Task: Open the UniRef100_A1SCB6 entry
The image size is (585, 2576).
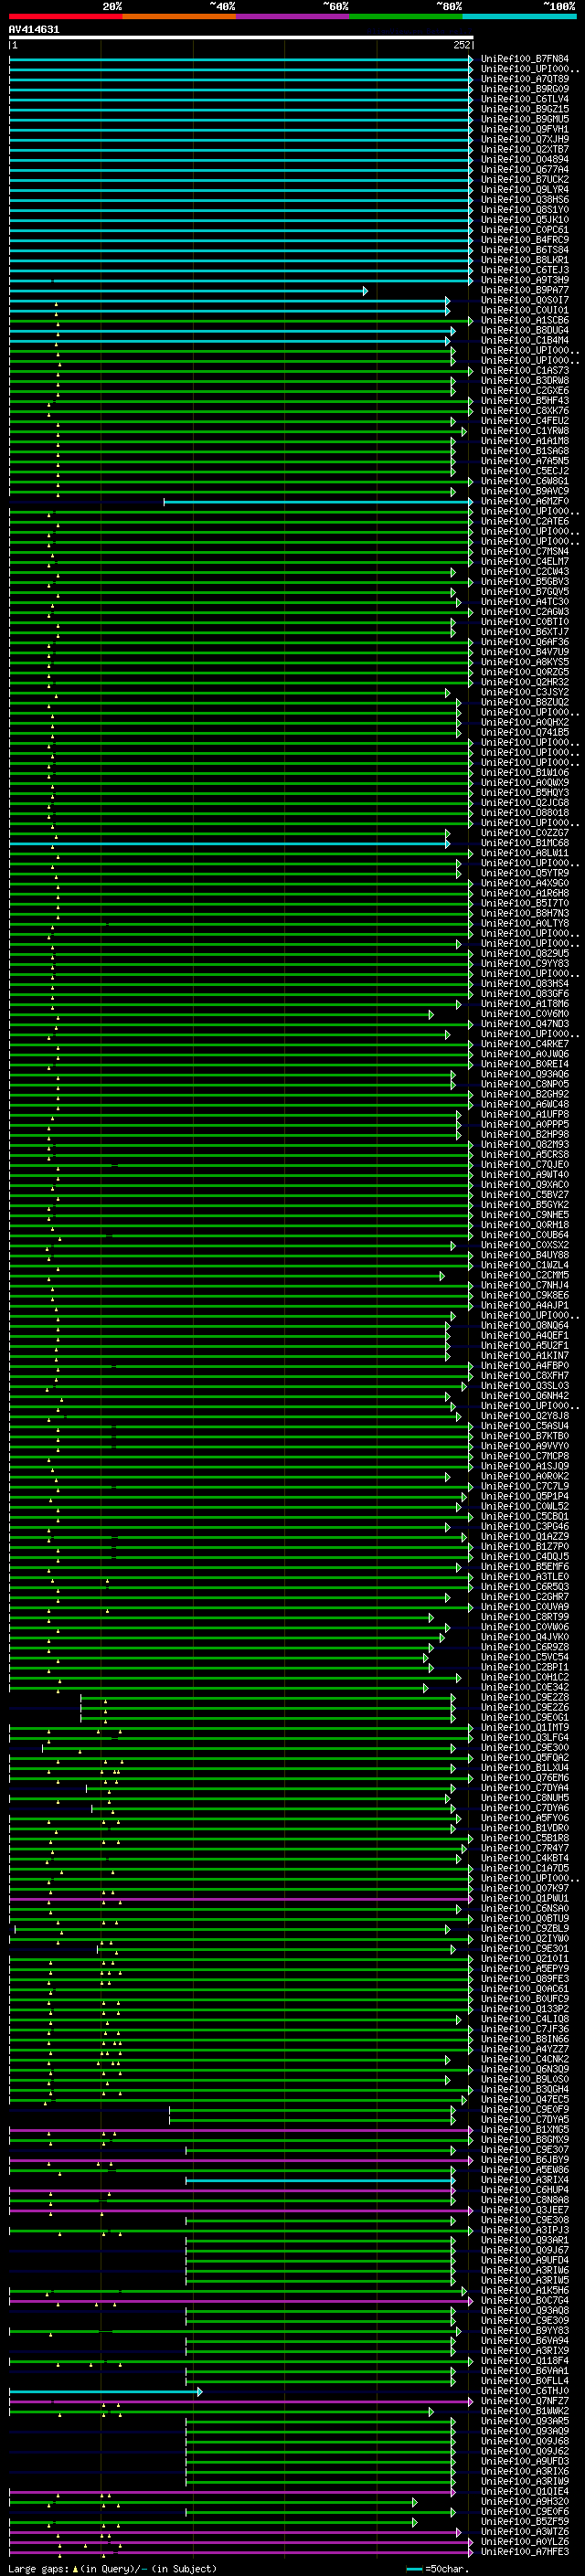Action: tap(525, 320)
